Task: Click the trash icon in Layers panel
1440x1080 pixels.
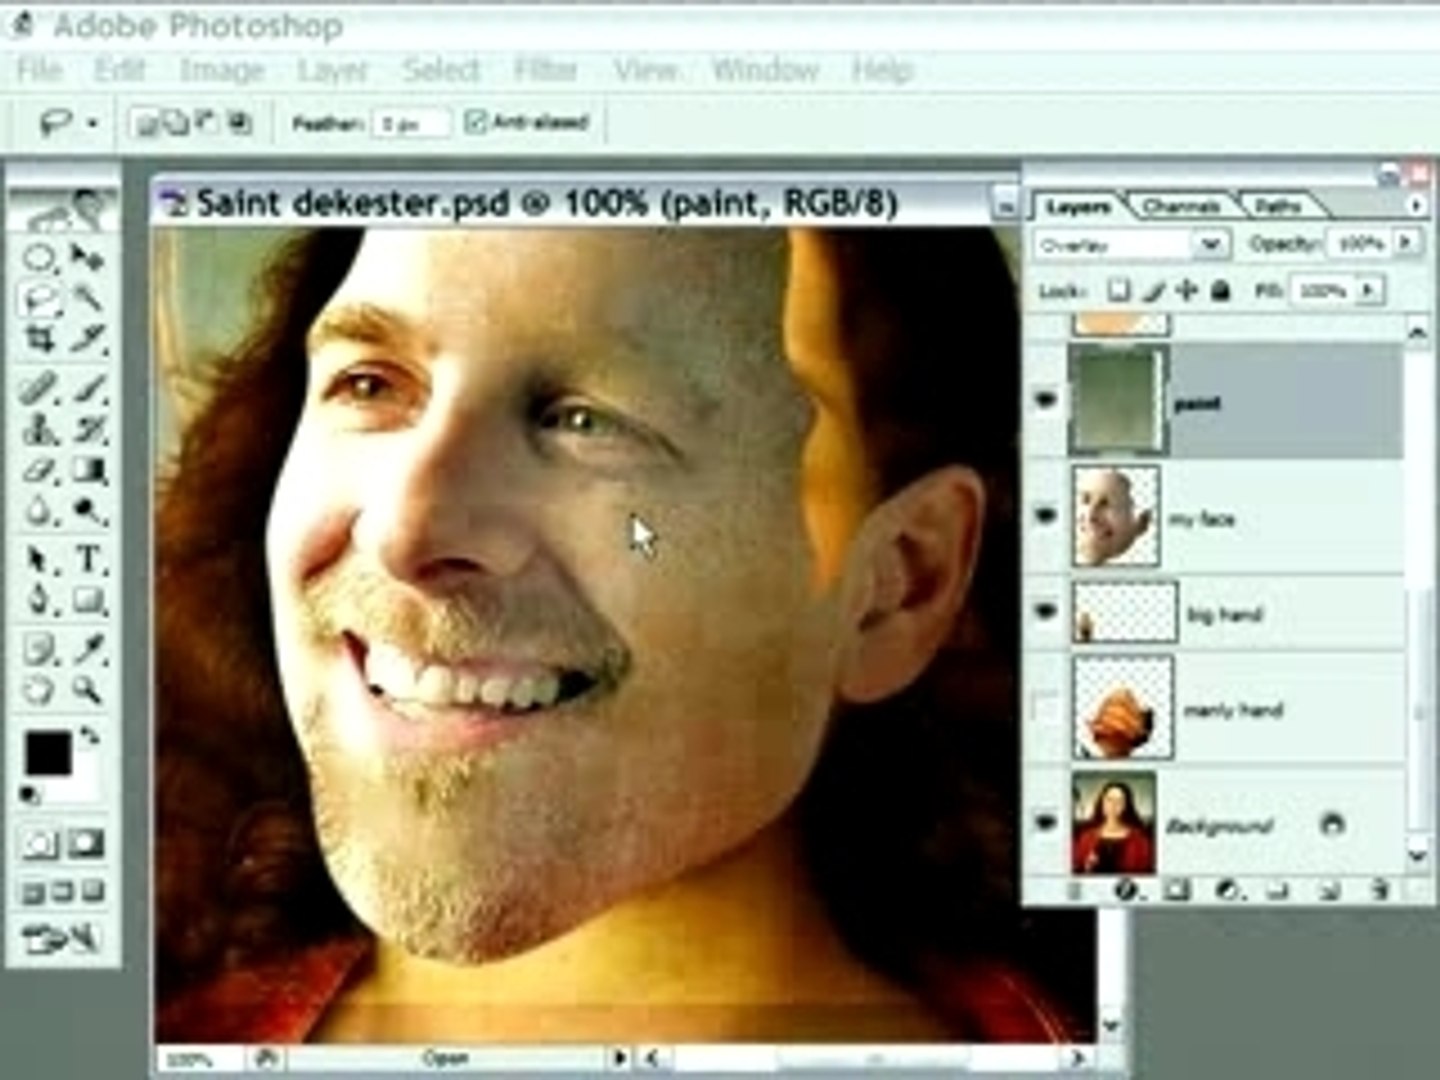Action: 1380,889
